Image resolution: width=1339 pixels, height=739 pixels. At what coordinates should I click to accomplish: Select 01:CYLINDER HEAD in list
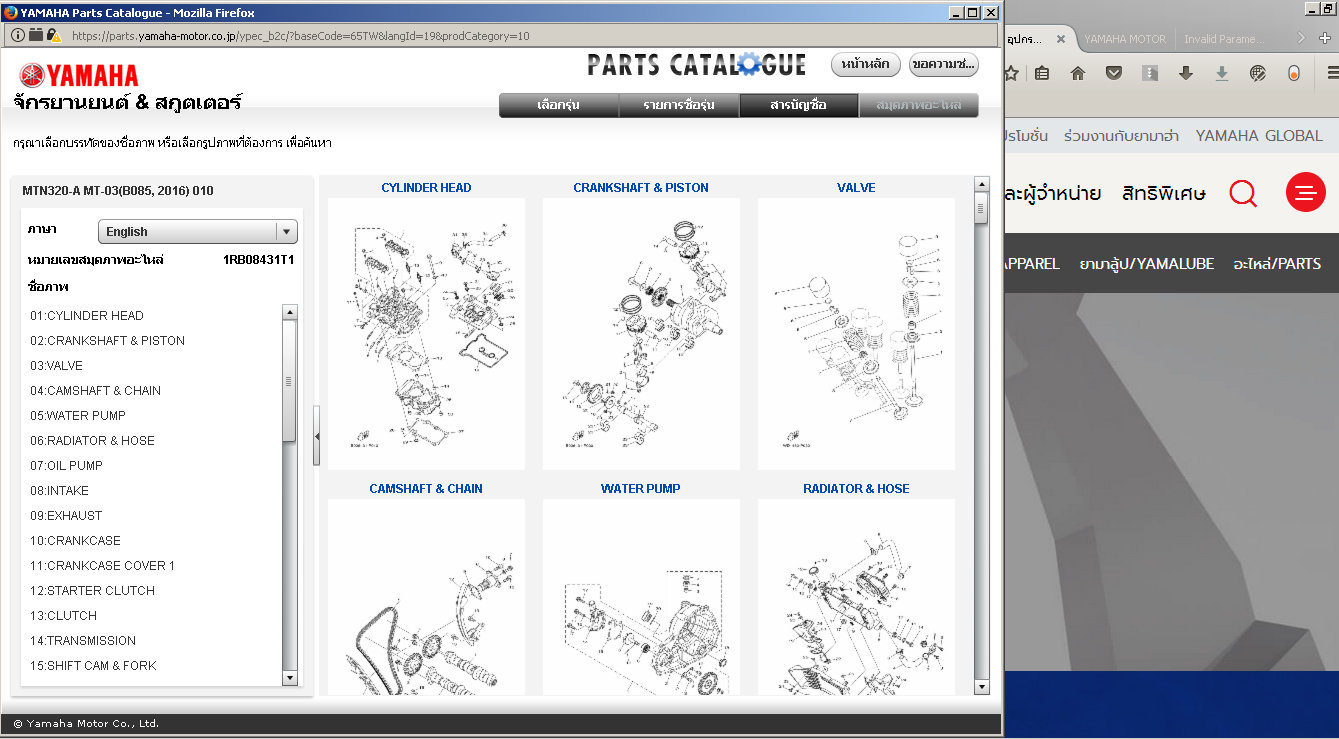[154, 316]
